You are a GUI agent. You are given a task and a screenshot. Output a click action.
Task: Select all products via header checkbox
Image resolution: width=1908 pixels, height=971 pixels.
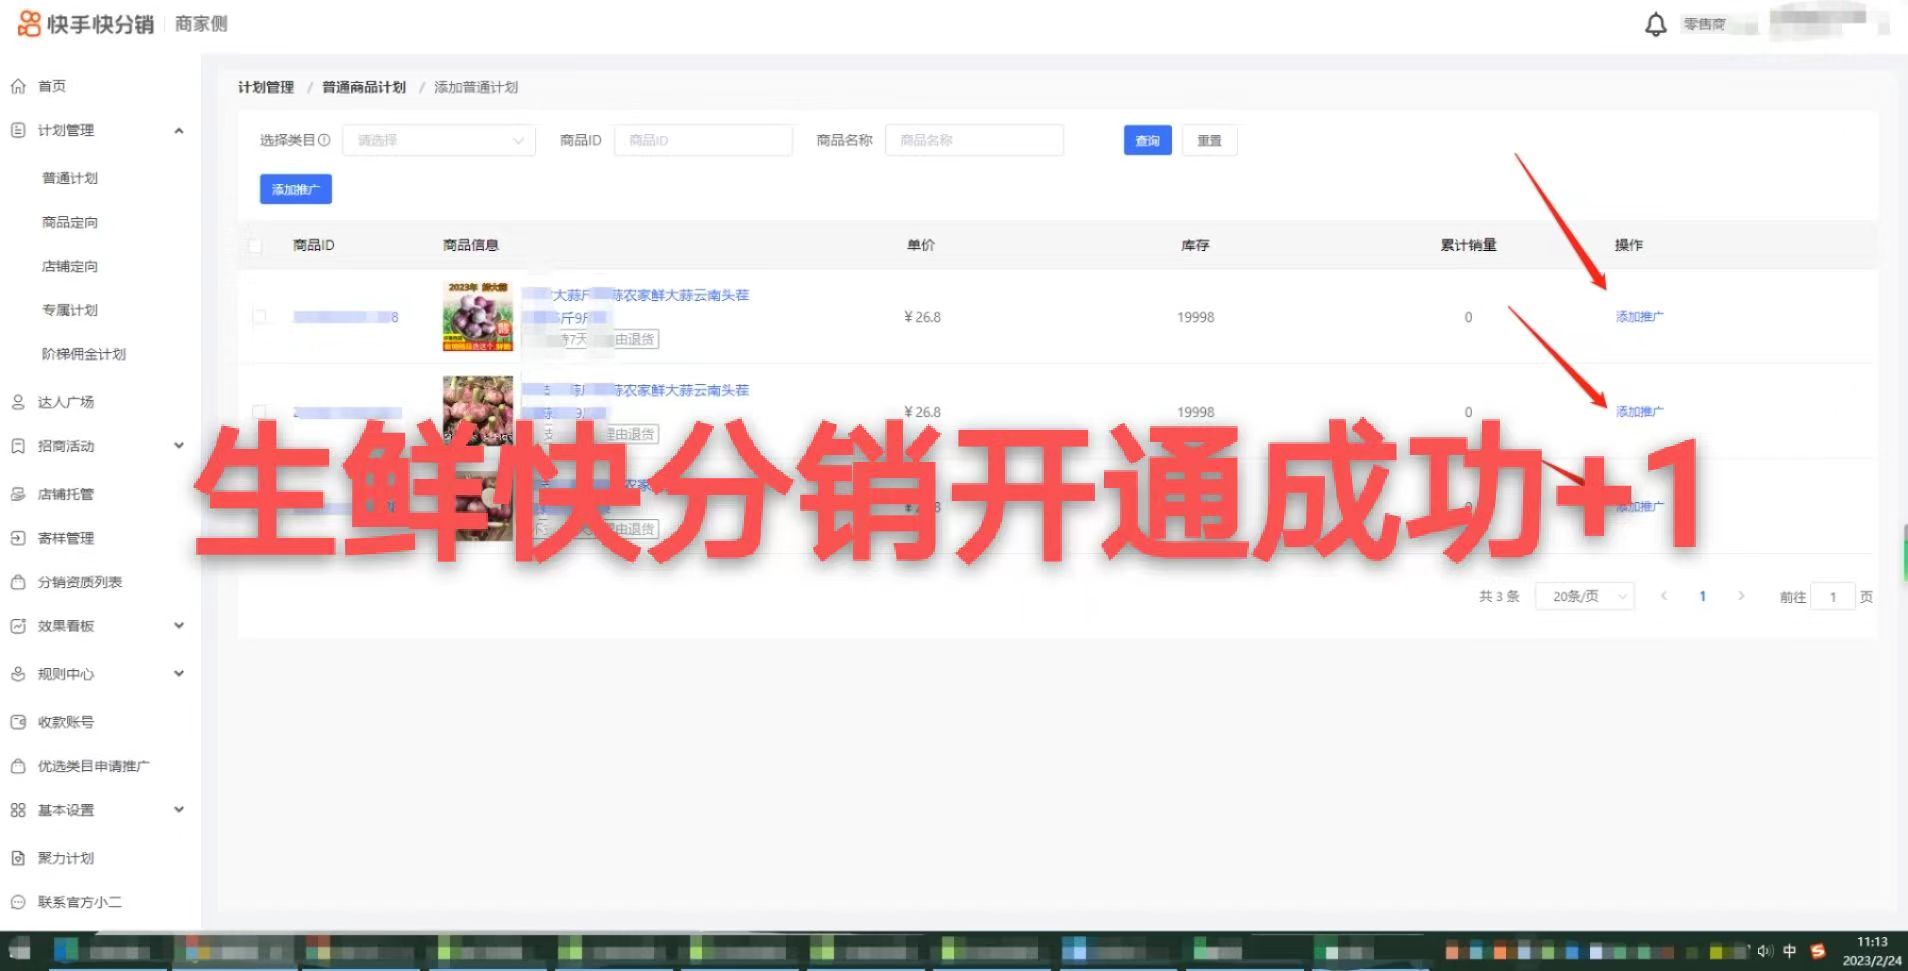[x=257, y=244]
